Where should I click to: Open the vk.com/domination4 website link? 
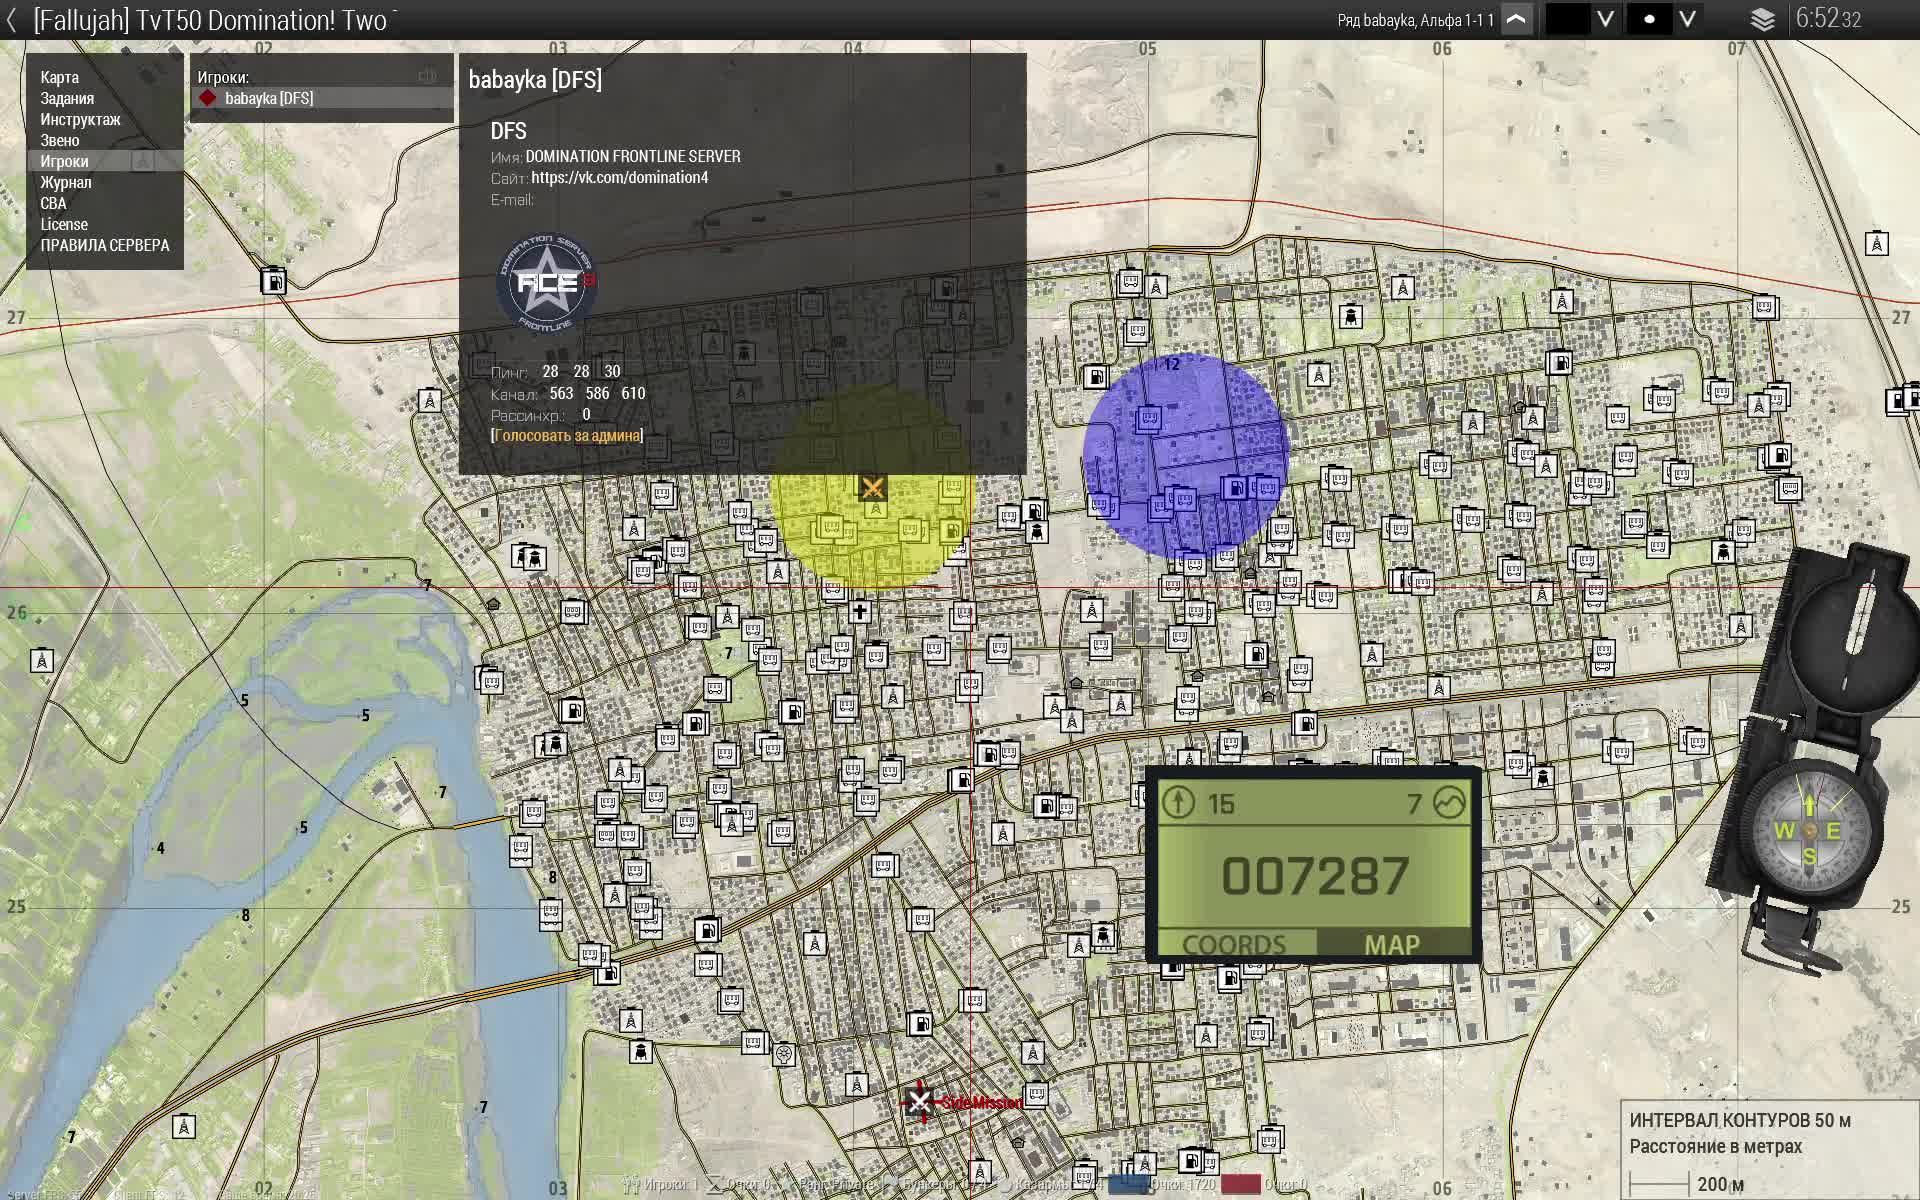(x=619, y=177)
